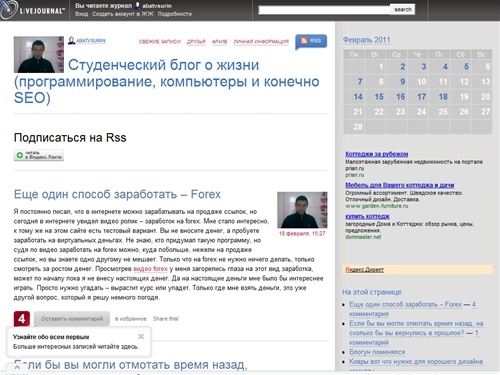
Task: Open sidebar link 'Блогун поменялся'
Action: coord(377,352)
